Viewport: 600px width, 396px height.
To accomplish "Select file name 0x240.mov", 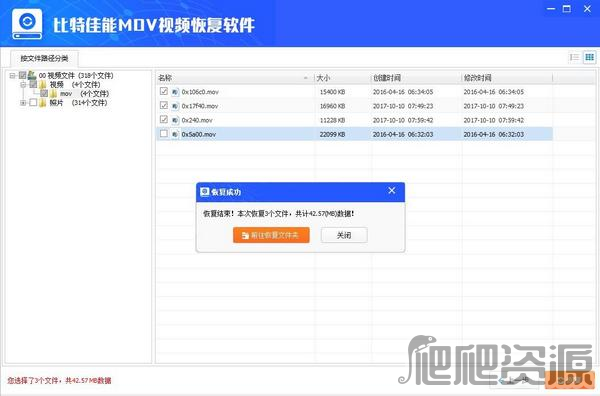I will [197, 120].
